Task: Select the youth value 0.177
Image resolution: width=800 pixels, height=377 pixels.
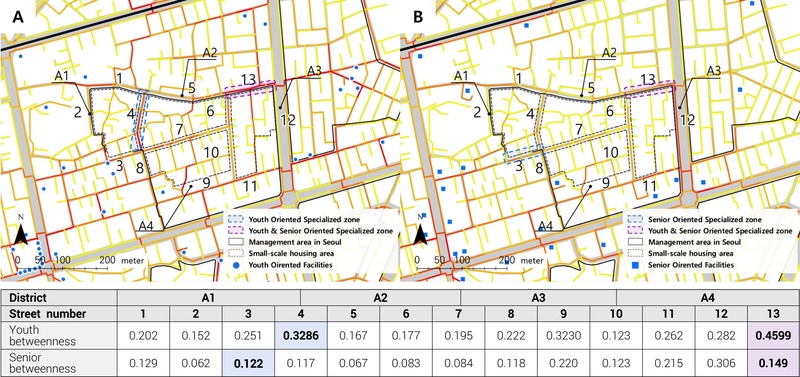Action: pyautogui.click(x=406, y=335)
